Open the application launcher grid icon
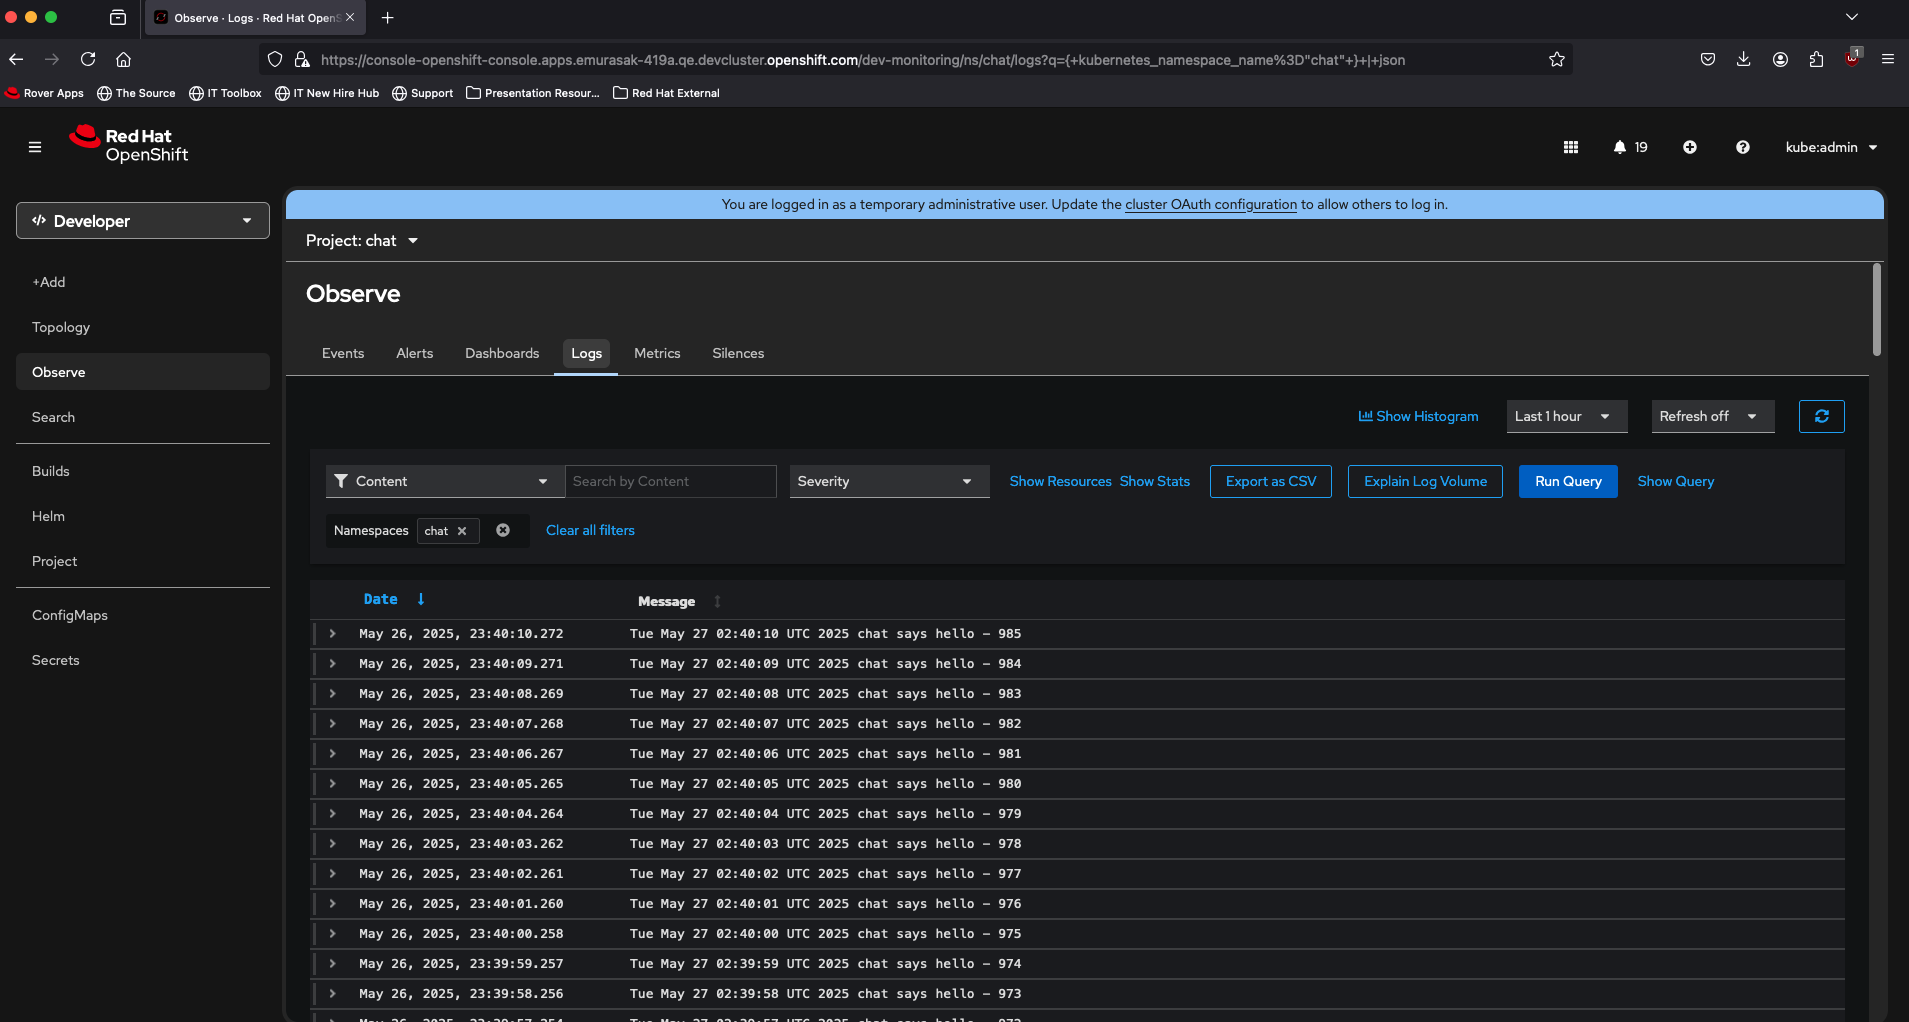 coord(1571,147)
